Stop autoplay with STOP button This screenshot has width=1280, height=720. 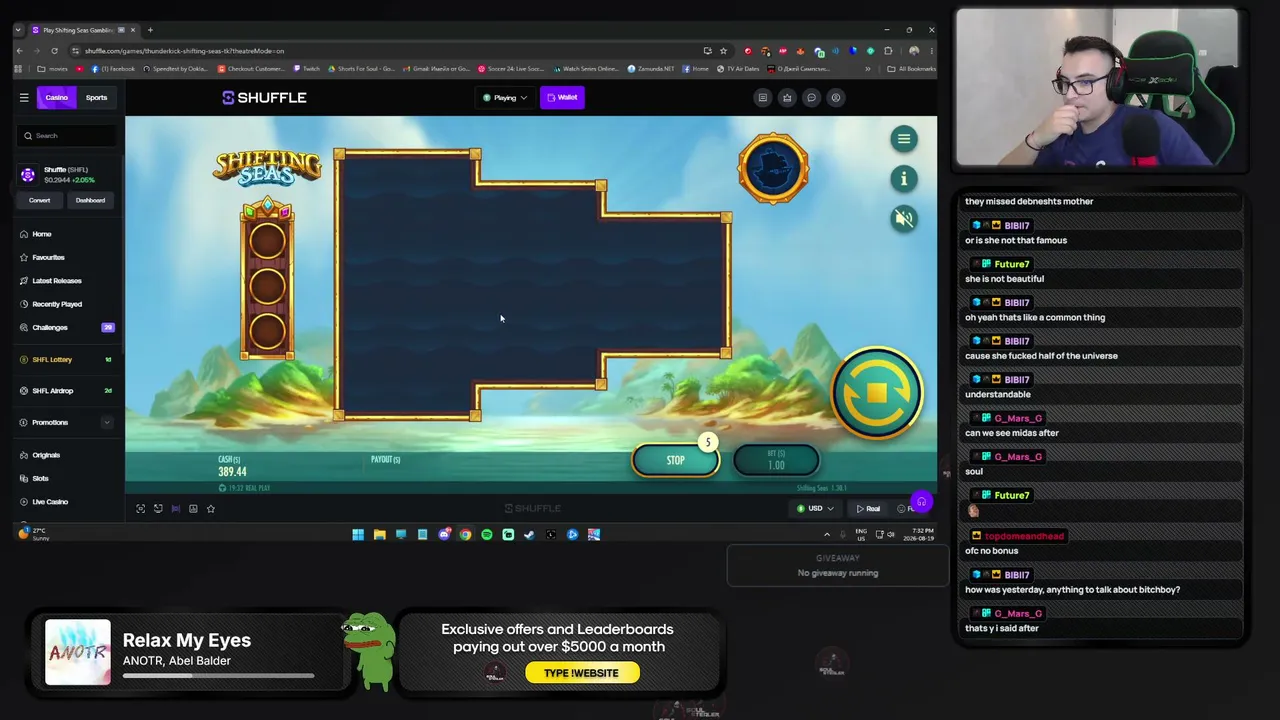click(675, 460)
